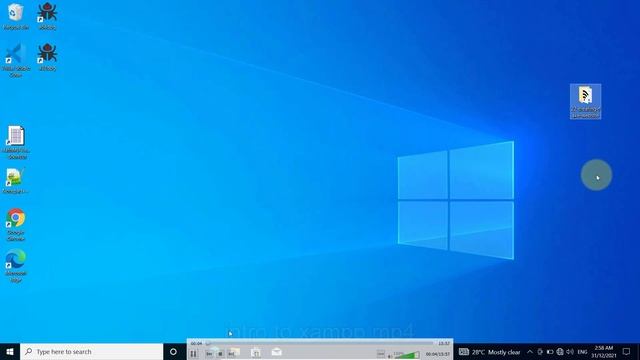Select the Notepad++ shortcut icon on desktop

(15, 181)
